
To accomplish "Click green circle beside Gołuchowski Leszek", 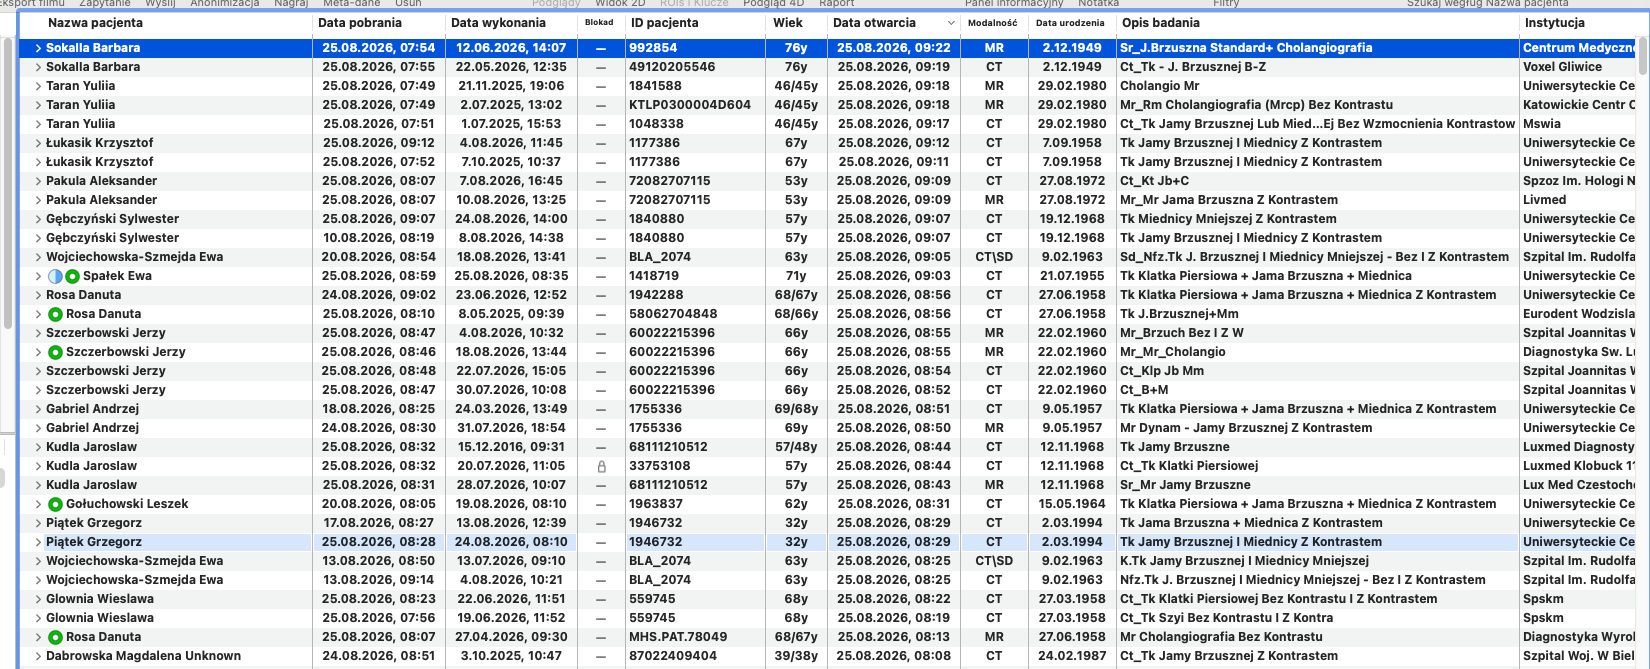I will pyautogui.click(x=55, y=504).
